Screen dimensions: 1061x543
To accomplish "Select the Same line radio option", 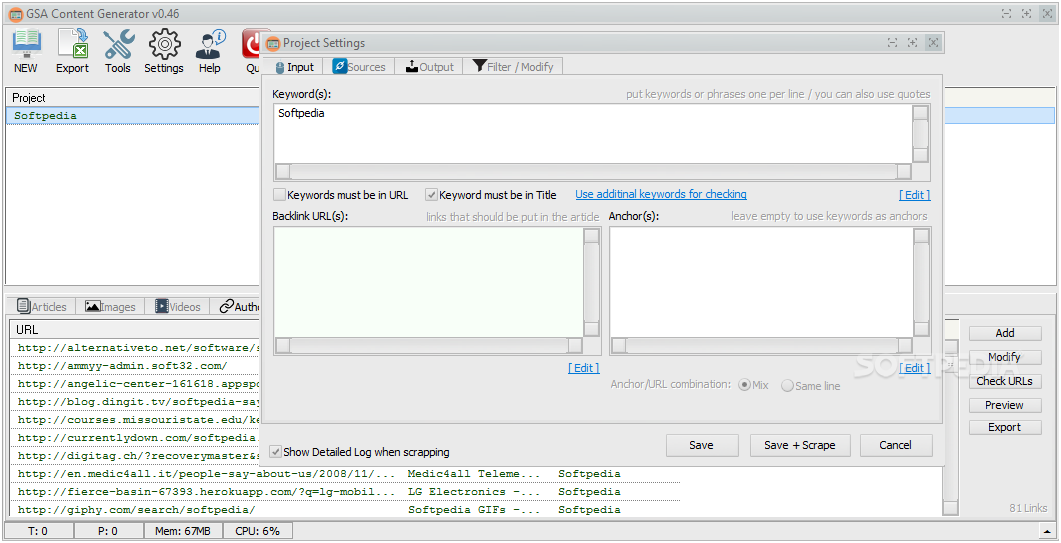I will 787,385.
